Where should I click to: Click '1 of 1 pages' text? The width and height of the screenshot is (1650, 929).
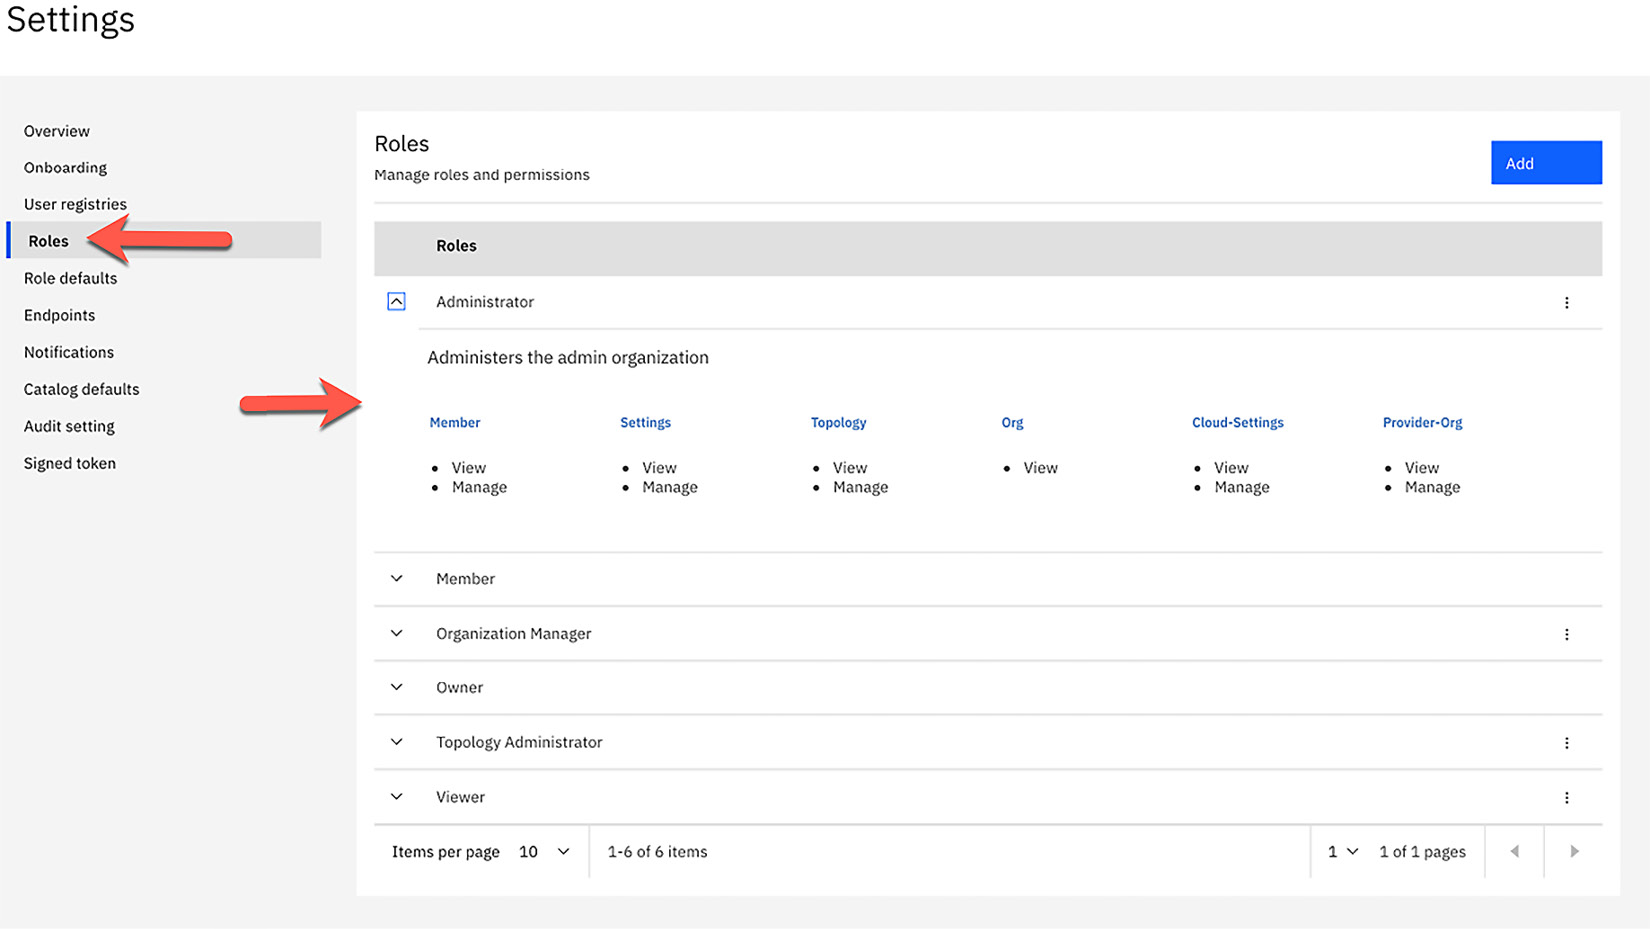coord(1422,852)
